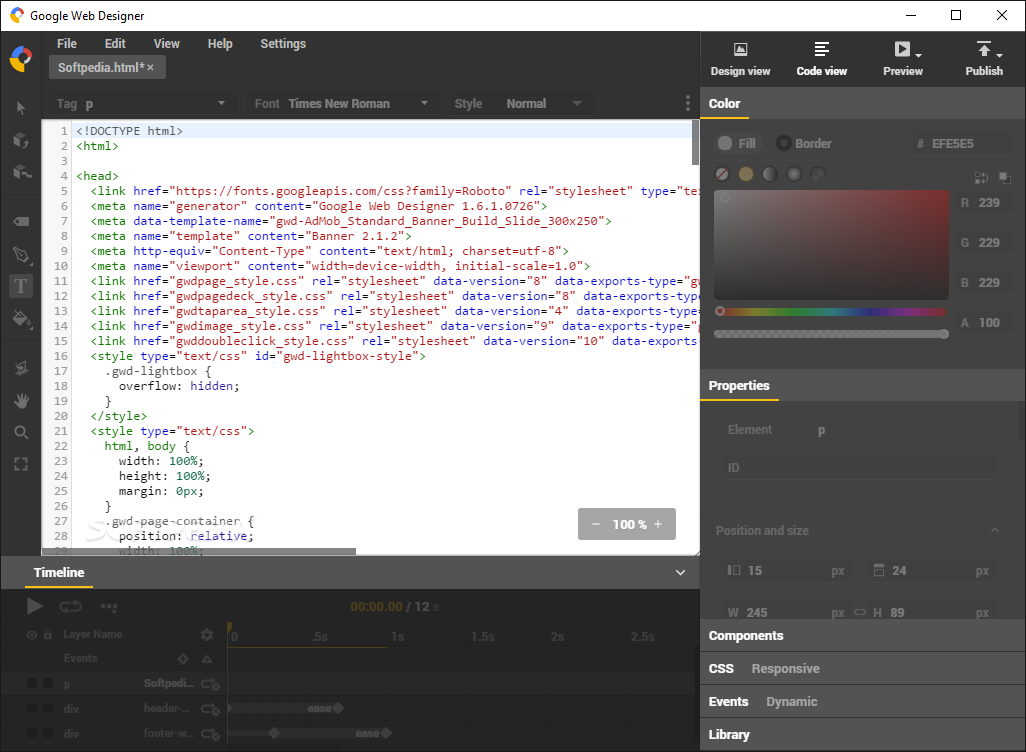Viewport: 1026px width, 752px height.
Task: Collapse the Timeline panel chevron
Action: [x=681, y=572]
